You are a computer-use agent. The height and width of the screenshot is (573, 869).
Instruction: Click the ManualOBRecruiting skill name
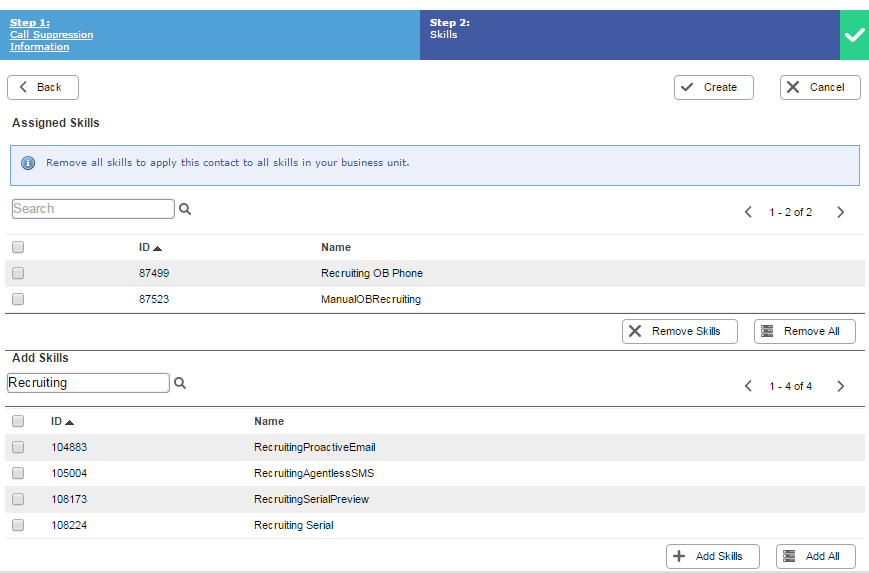[x=371, y=299]
